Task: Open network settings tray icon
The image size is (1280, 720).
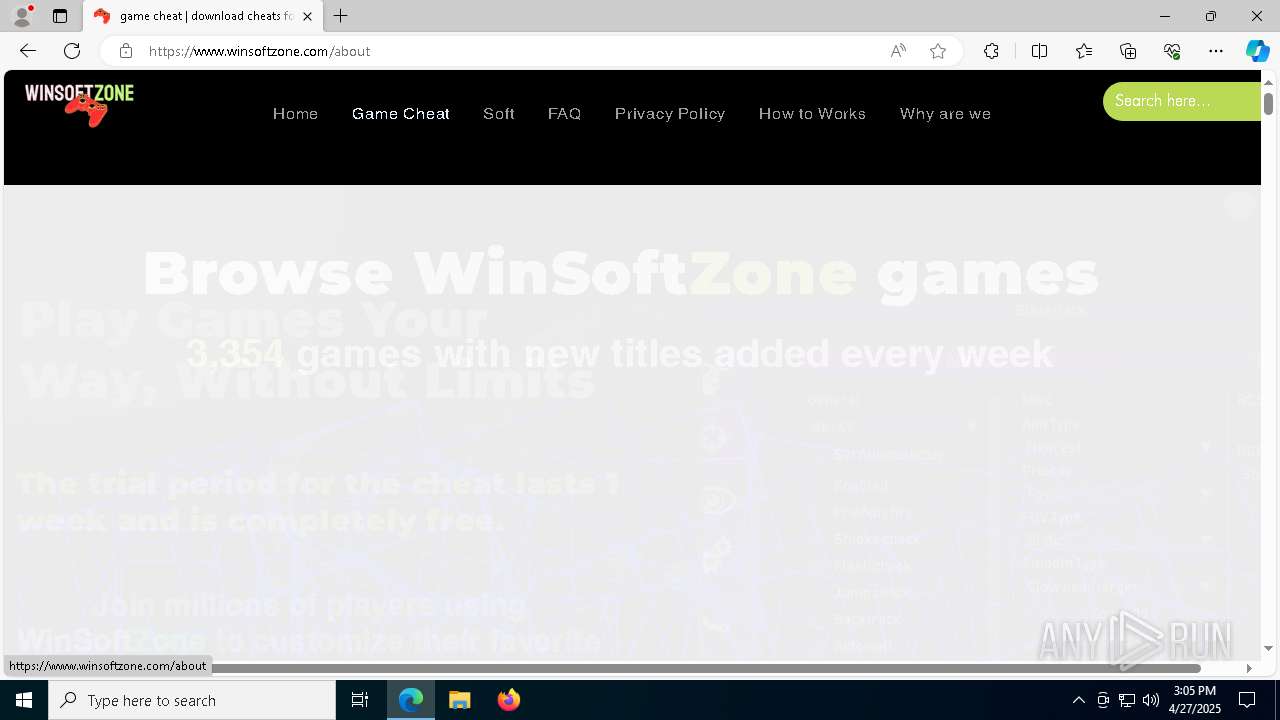Action: tap(1127, 700)
